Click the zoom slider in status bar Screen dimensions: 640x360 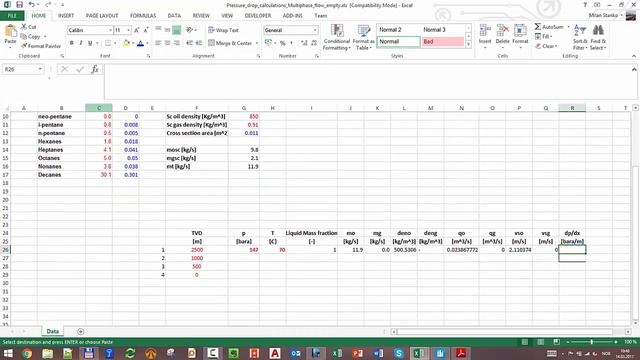(592, 342)
